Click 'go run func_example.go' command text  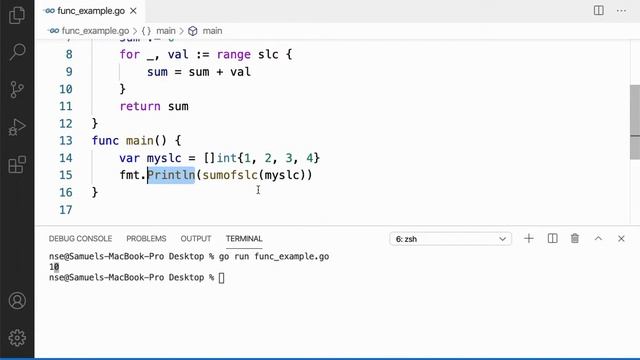[274, 257]
